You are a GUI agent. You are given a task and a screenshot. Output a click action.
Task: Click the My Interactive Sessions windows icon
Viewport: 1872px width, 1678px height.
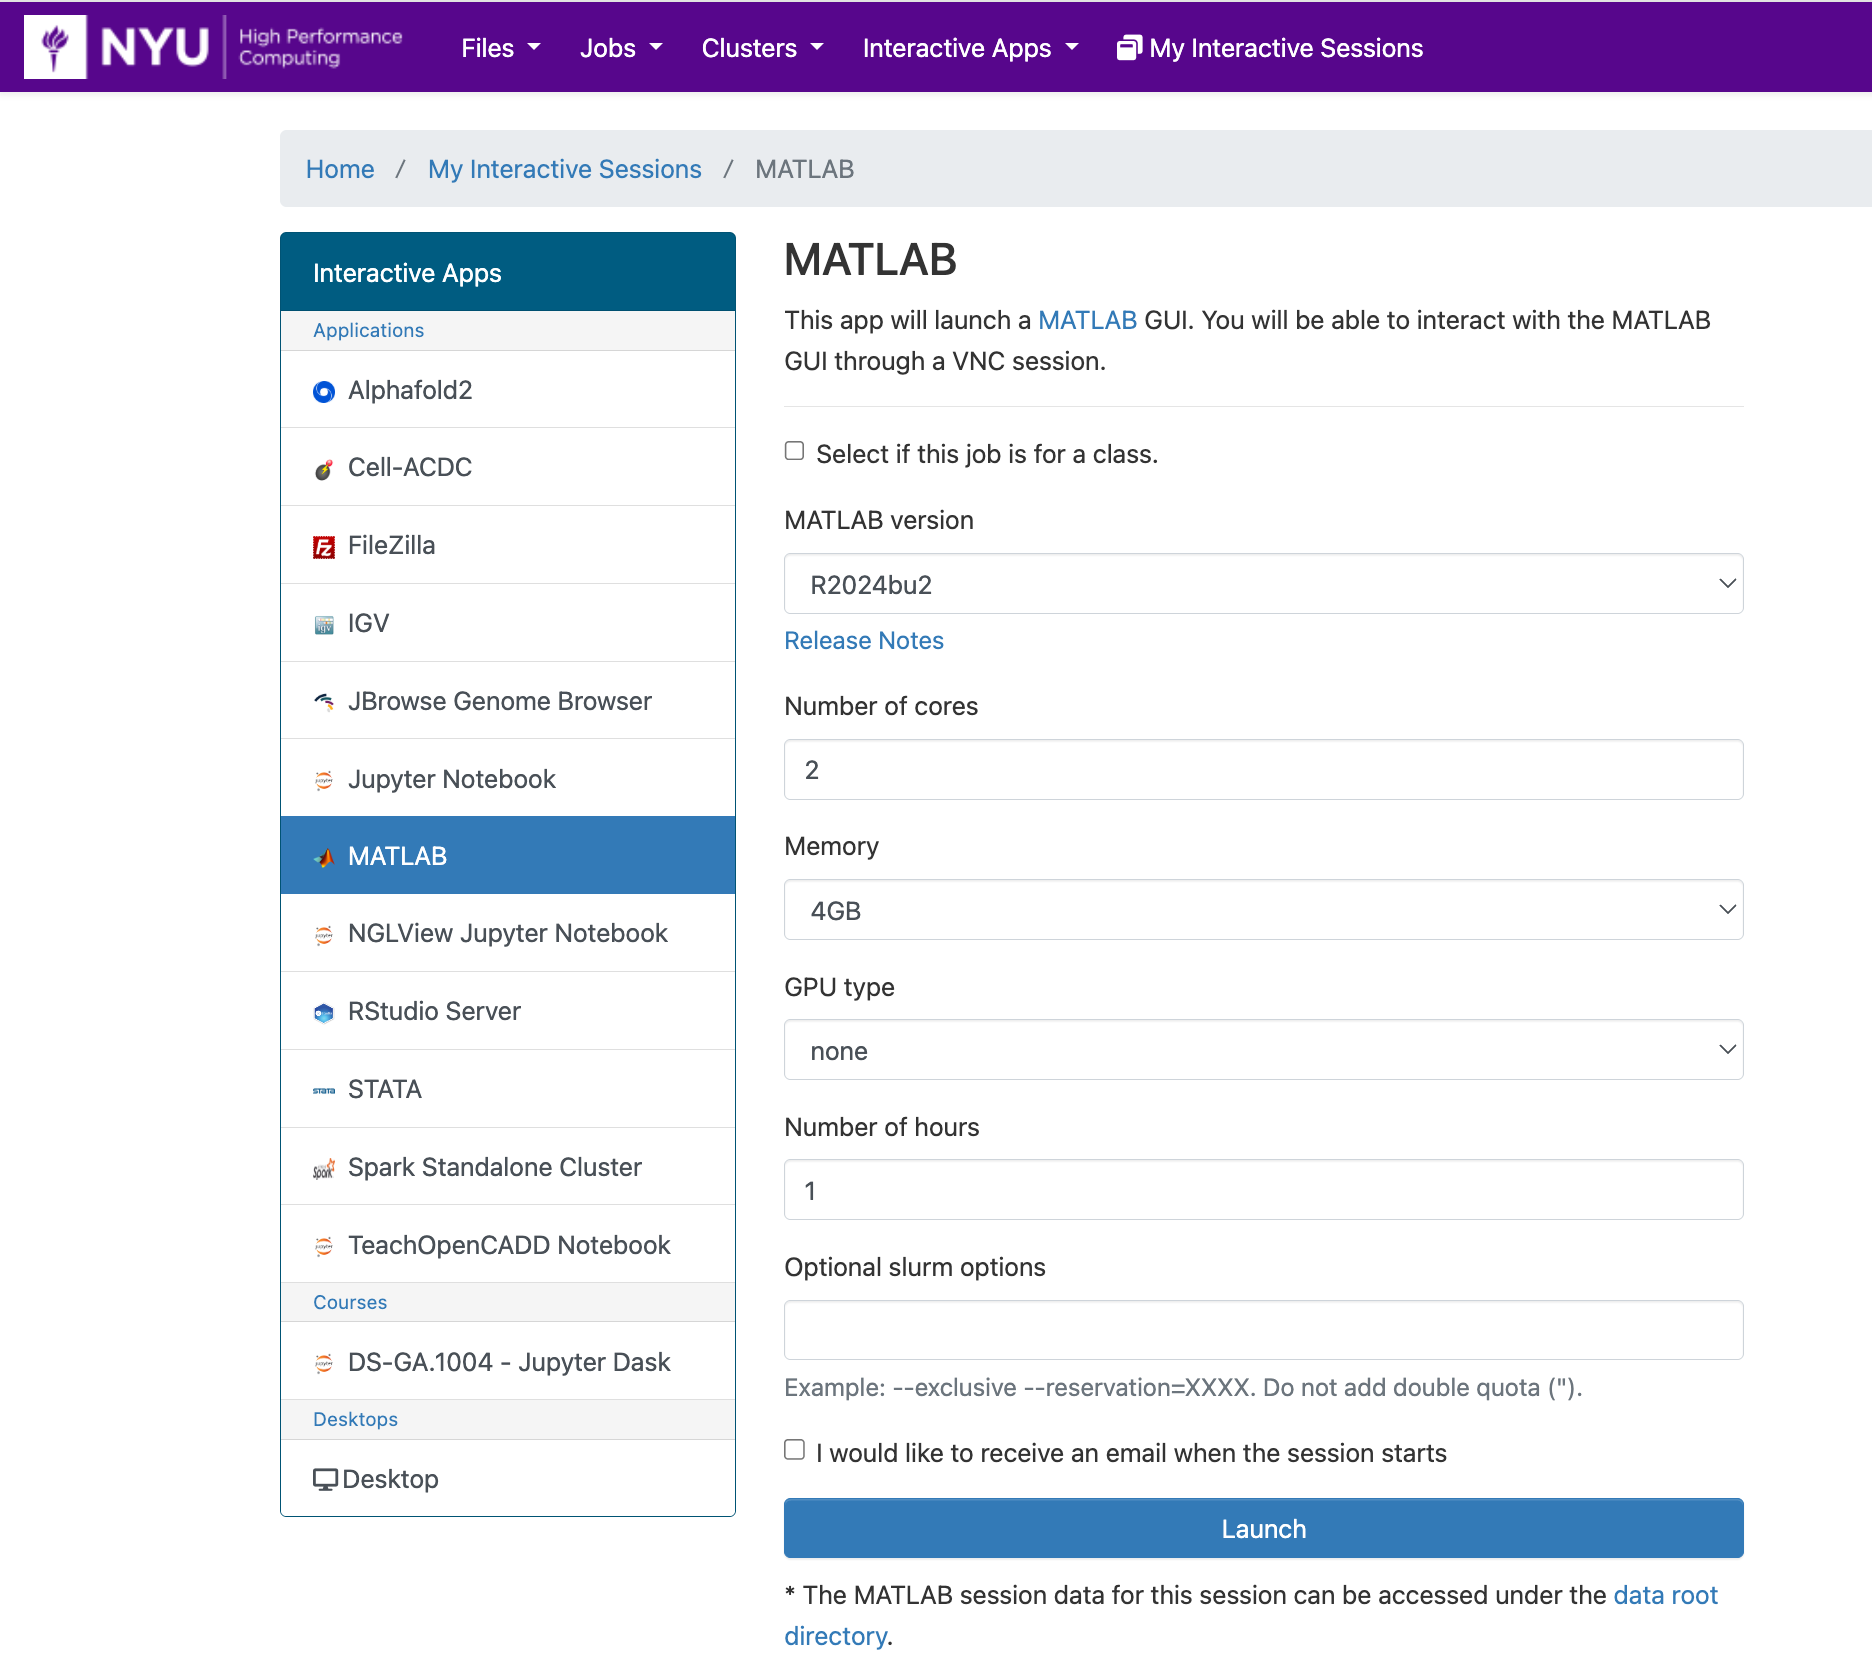pyautogui.click(x=1129, y=48)
